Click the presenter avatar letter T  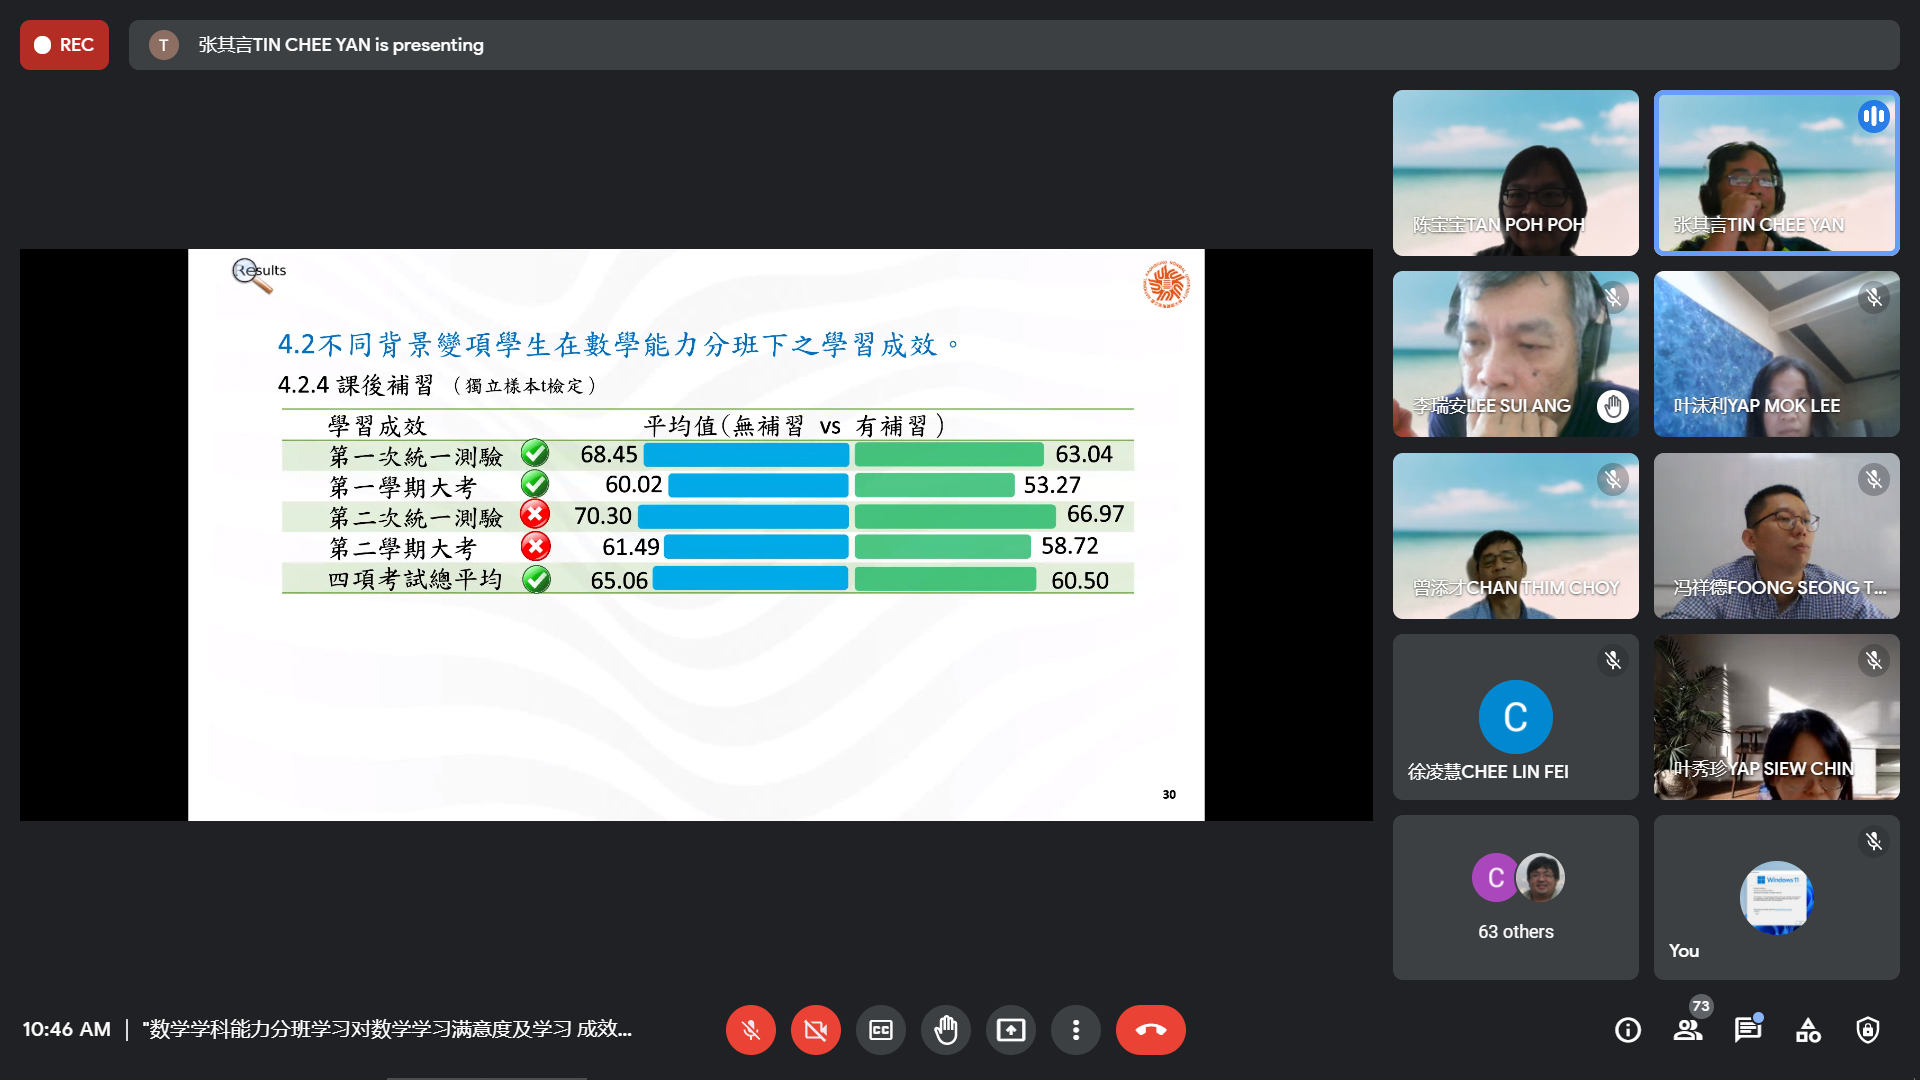coord(164,45)
